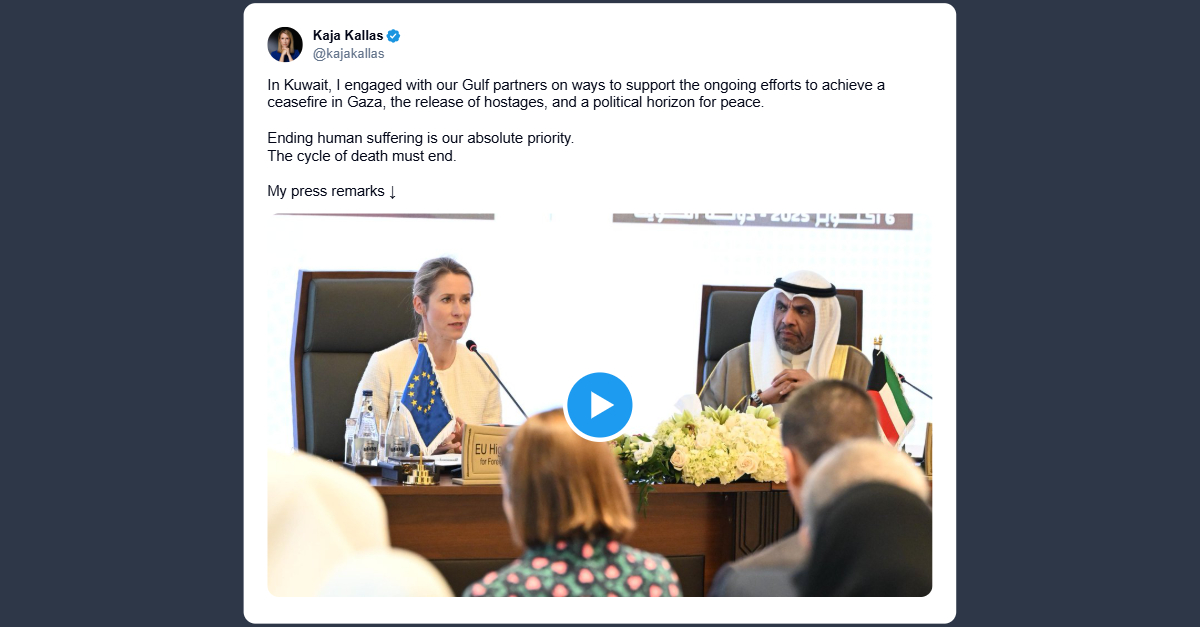Click the blue verified badge
The image size is (1200, 627).
[394, 36]
